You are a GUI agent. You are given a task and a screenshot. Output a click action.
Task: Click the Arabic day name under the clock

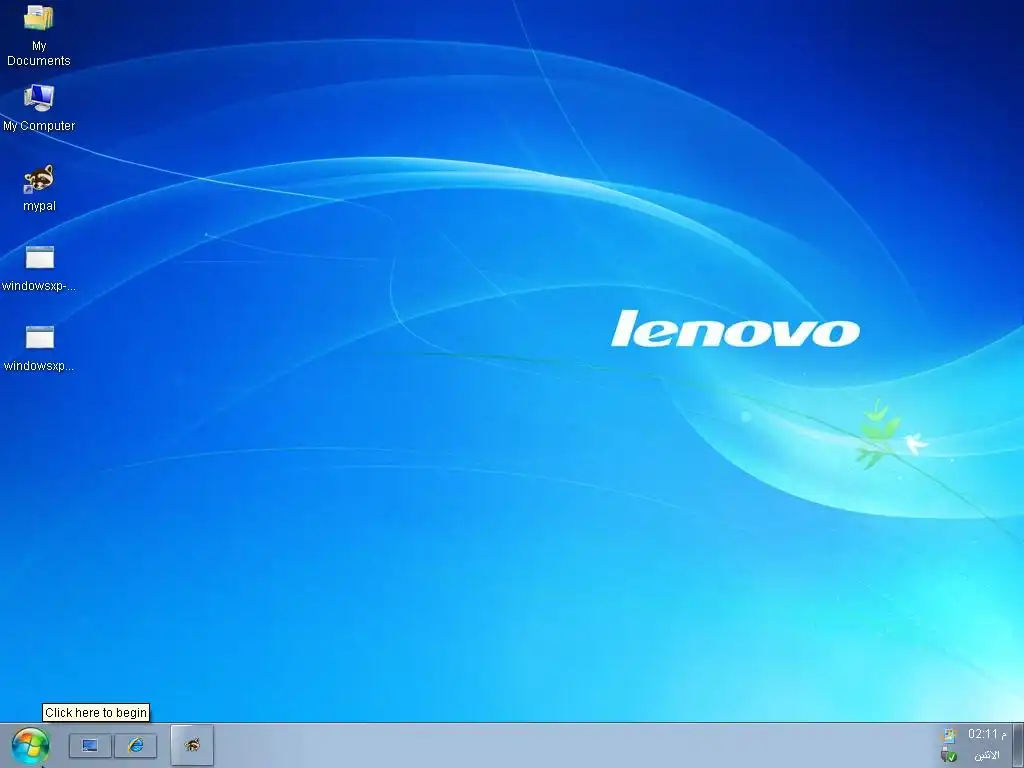point(987,756)
